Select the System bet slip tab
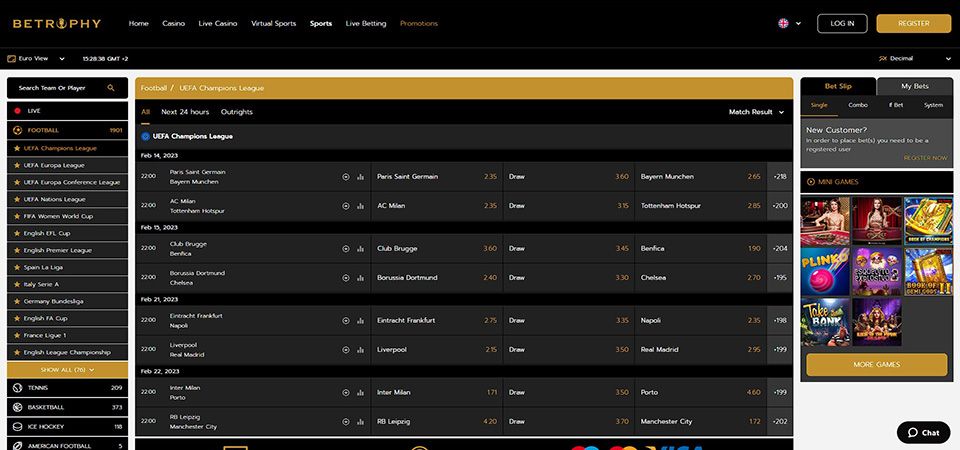This screenshot has width=960, height=450. 933,105
